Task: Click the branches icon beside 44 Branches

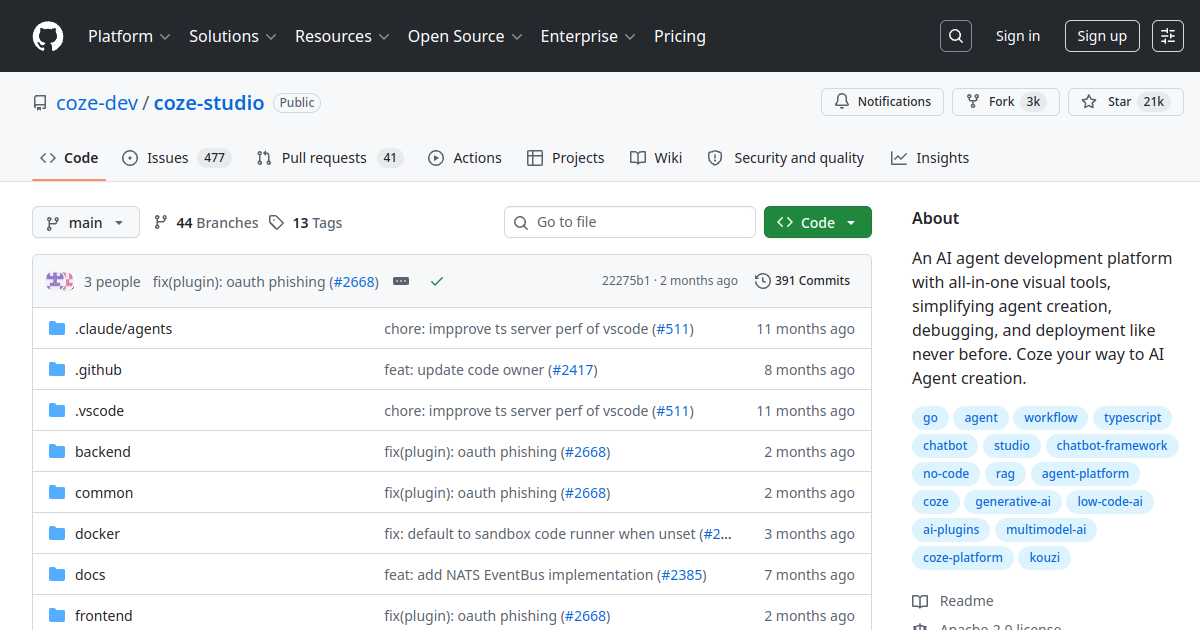Action: point(160,223)
